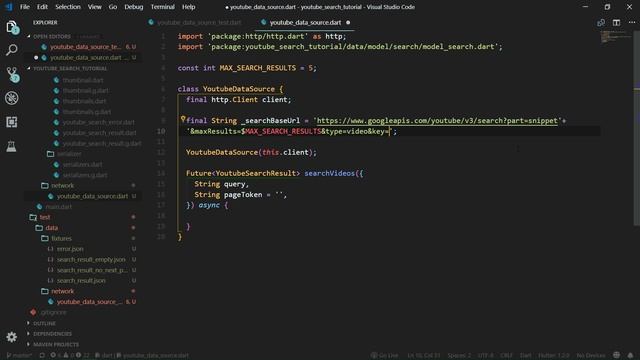Open search_result_empty.json file

tap(91, 260)
